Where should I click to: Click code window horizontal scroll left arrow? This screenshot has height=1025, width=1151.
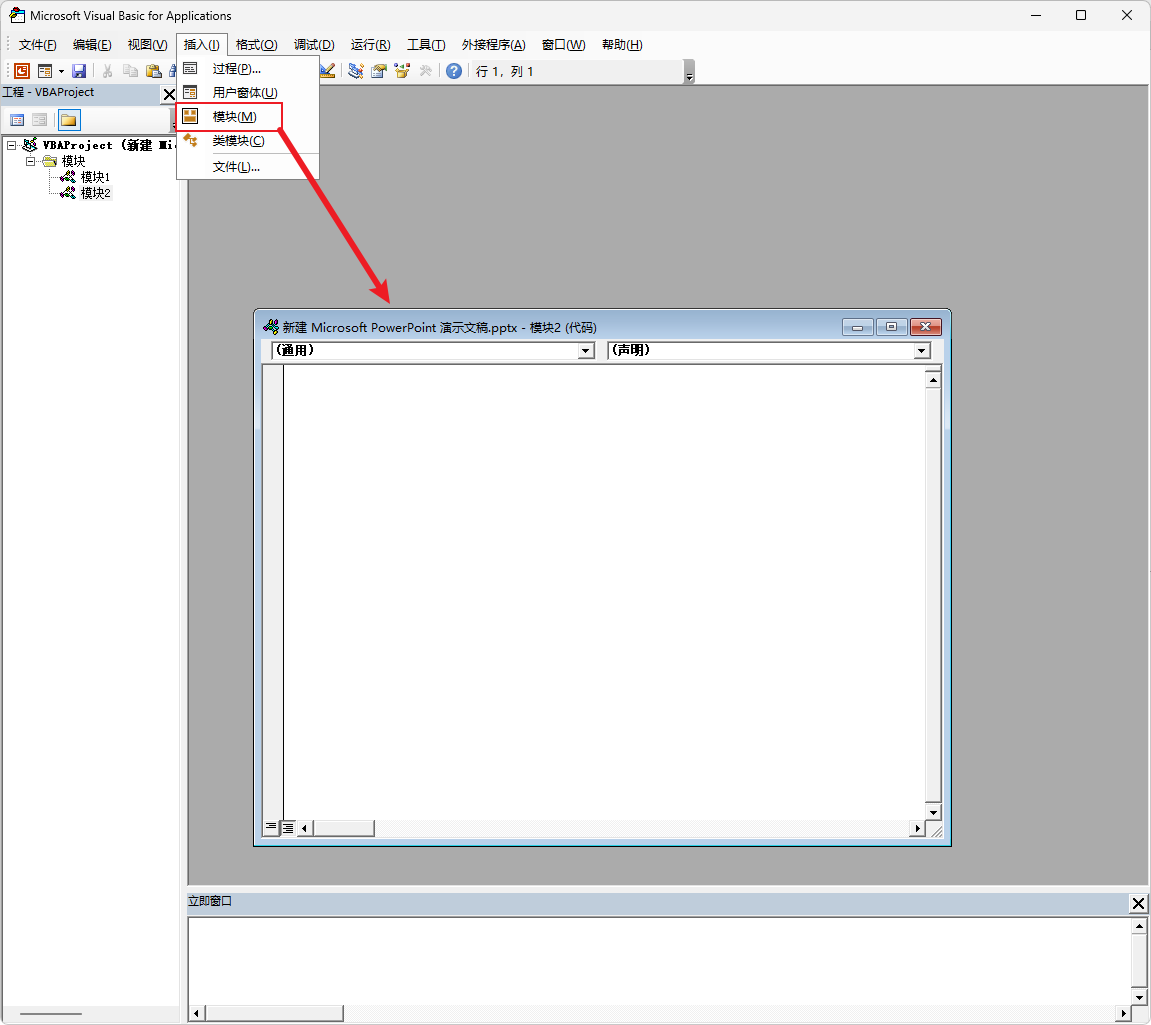pyautogui.click(x=304, y=828)
